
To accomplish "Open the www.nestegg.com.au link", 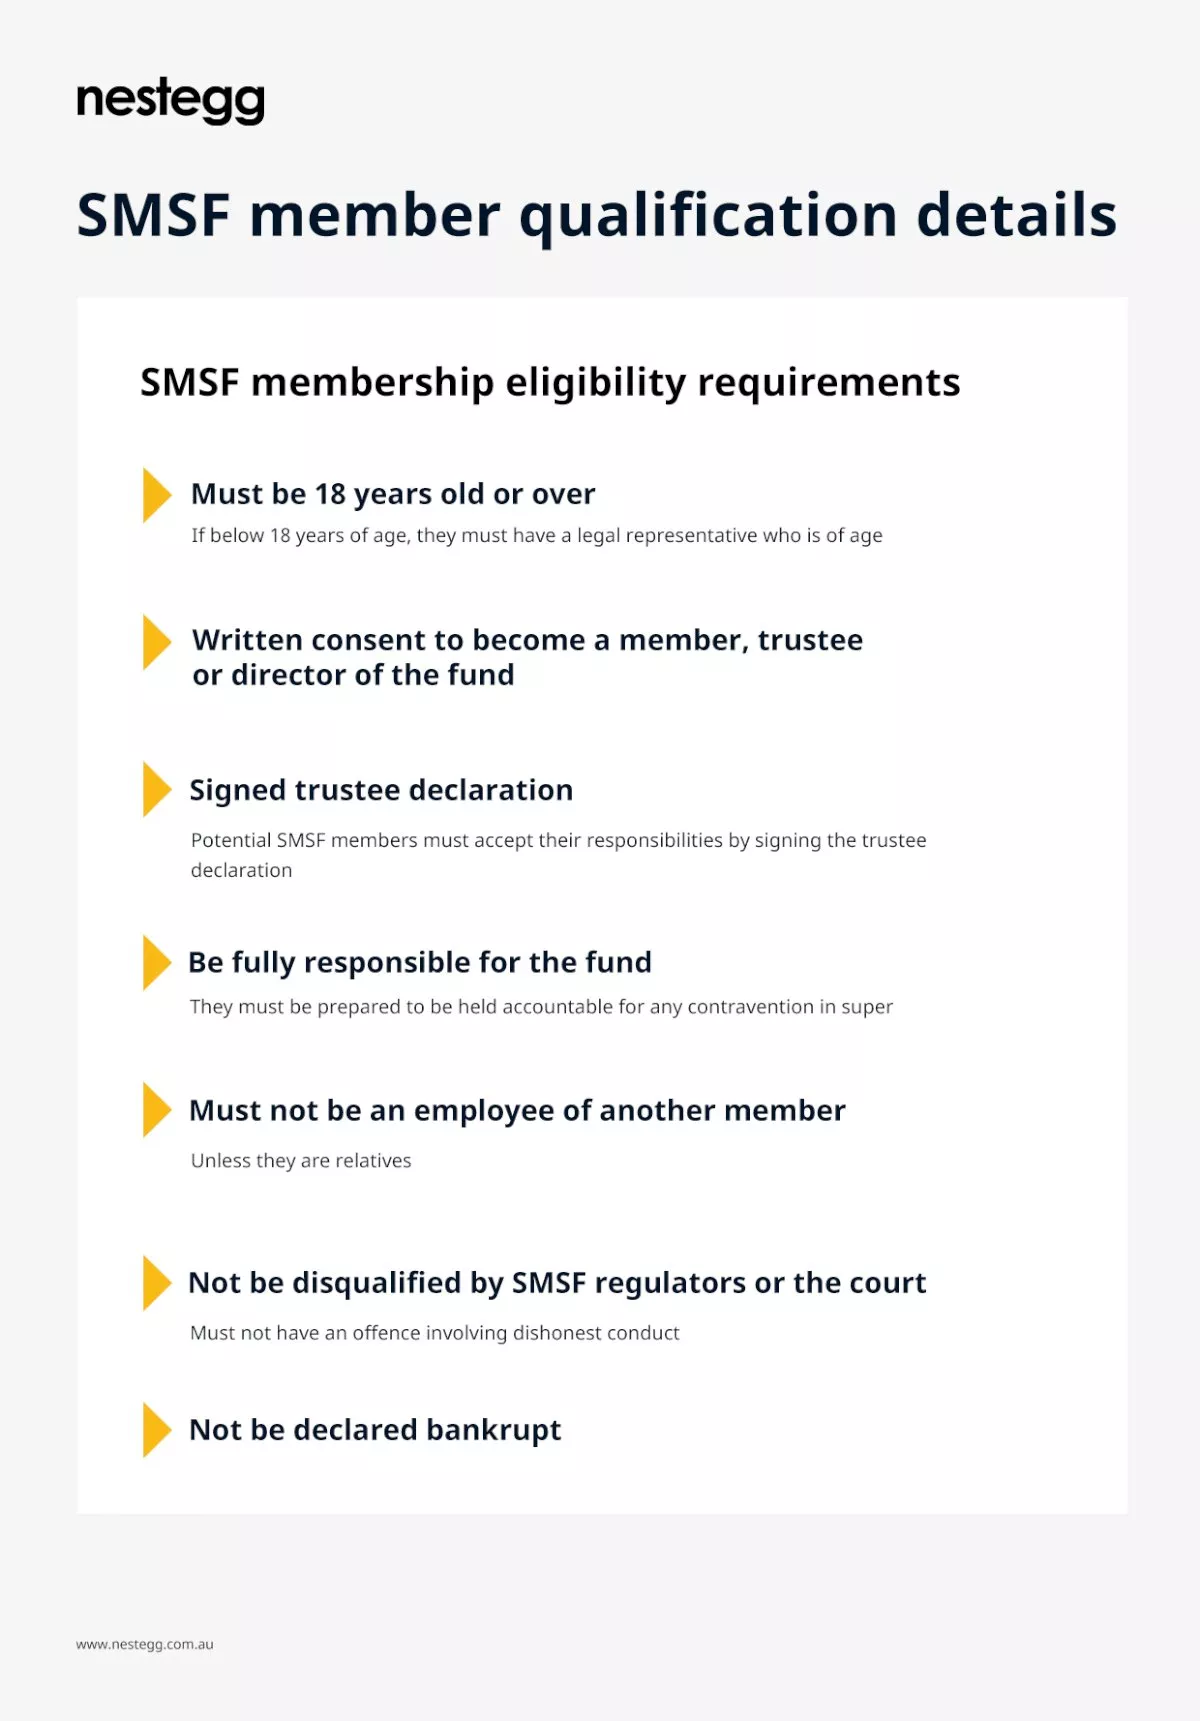I will [145, 1644].
